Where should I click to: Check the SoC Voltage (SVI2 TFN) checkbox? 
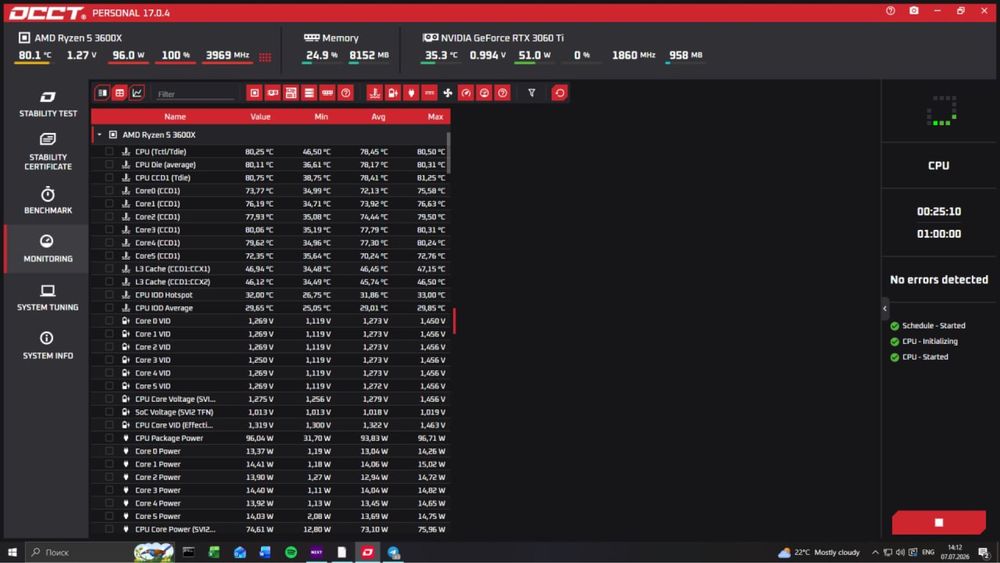[109, 412]
